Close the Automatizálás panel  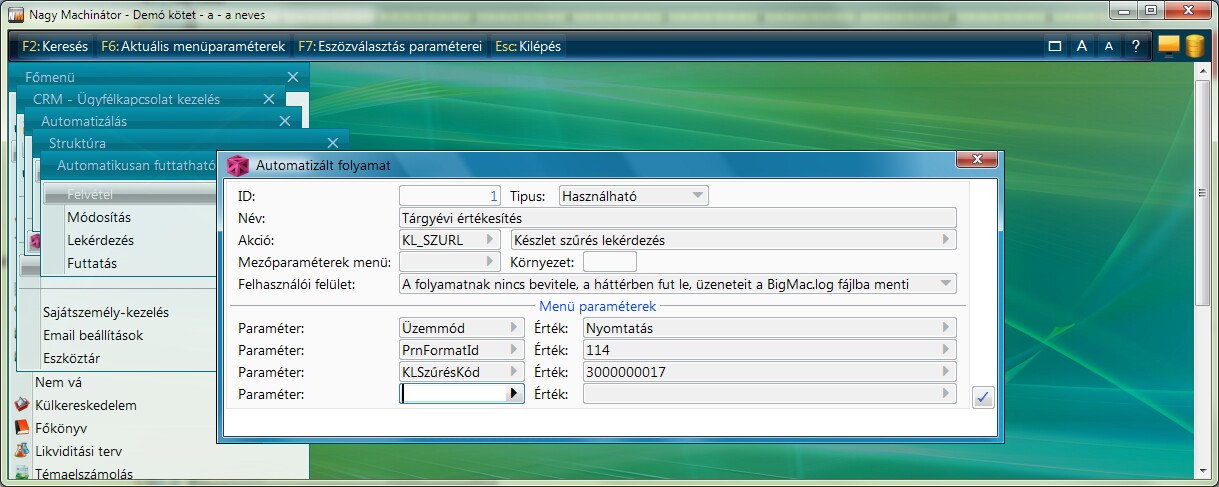coord(285,121)
